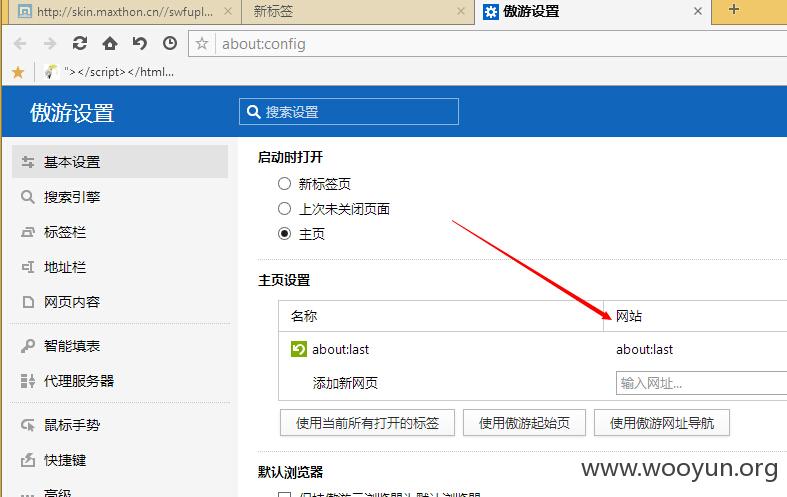This screenshot has height=497, width=787.
Task: Click the 名称 column header
Action: (304, 316)
